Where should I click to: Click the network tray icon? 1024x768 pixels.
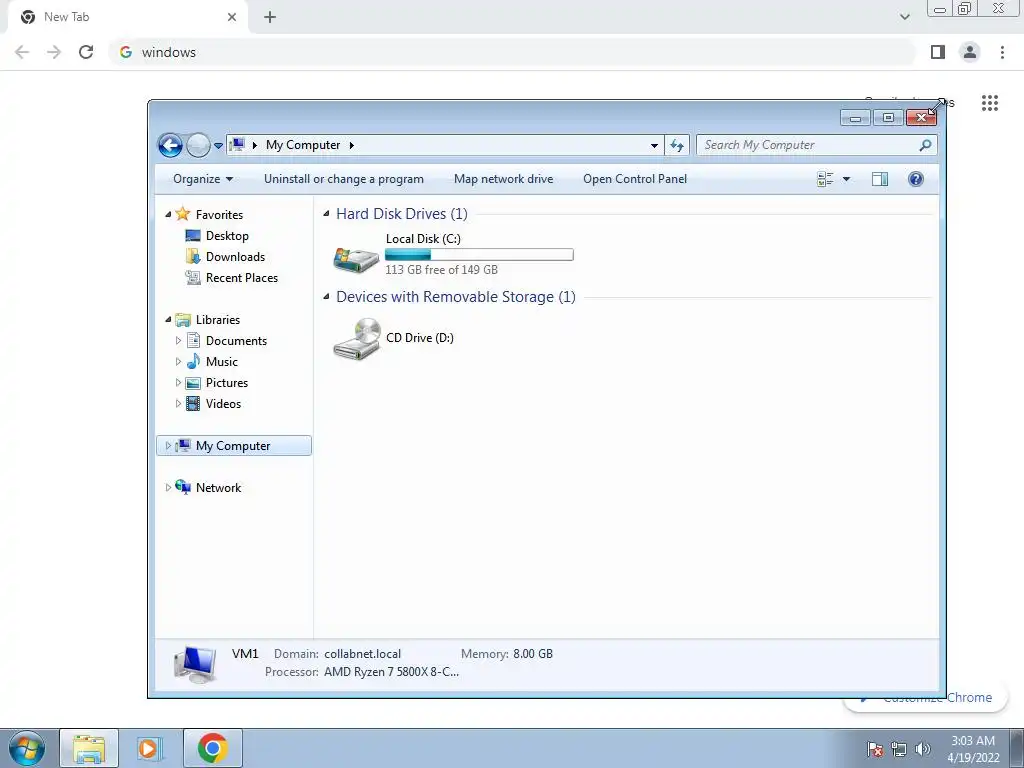[x=899, y=749]
